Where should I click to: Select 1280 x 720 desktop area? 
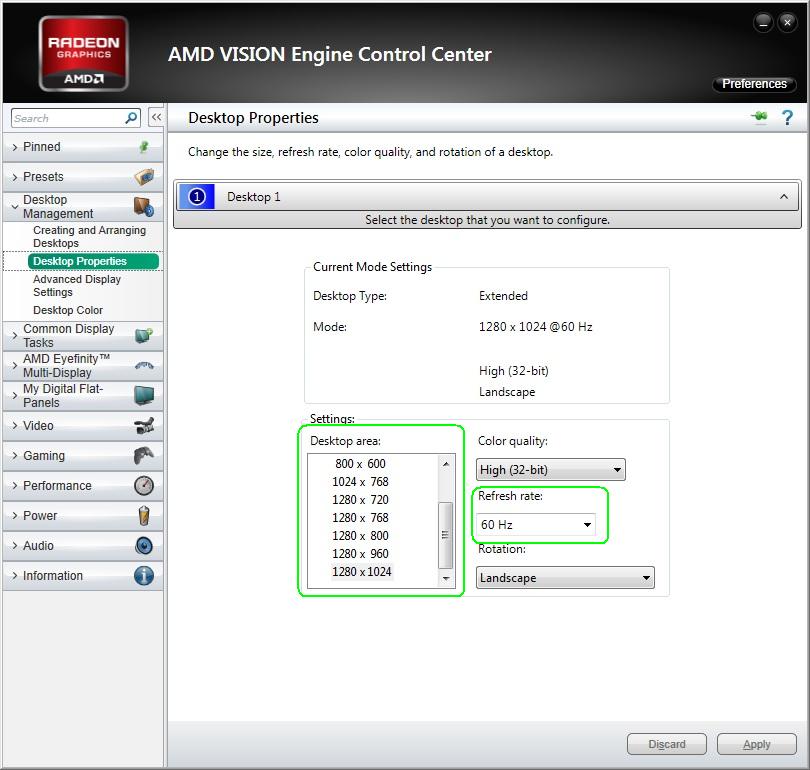[361, 500]
